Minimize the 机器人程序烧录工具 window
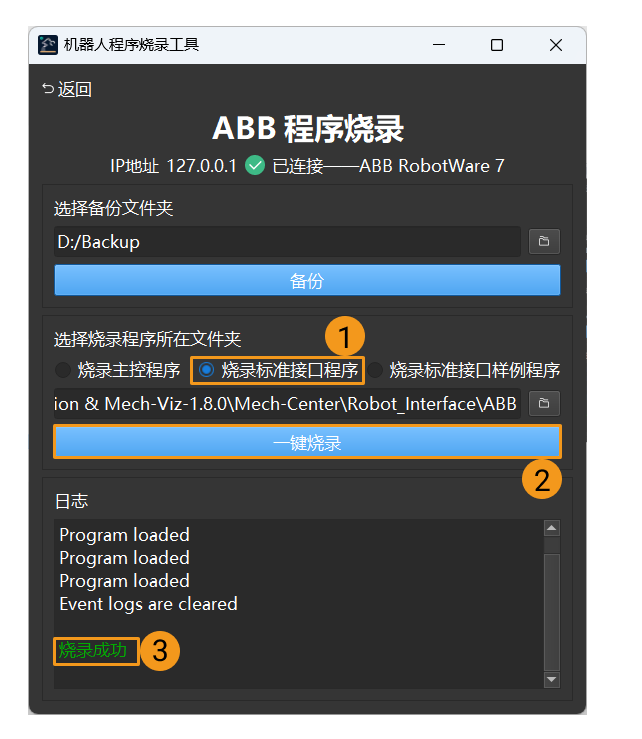 [439, 45]
